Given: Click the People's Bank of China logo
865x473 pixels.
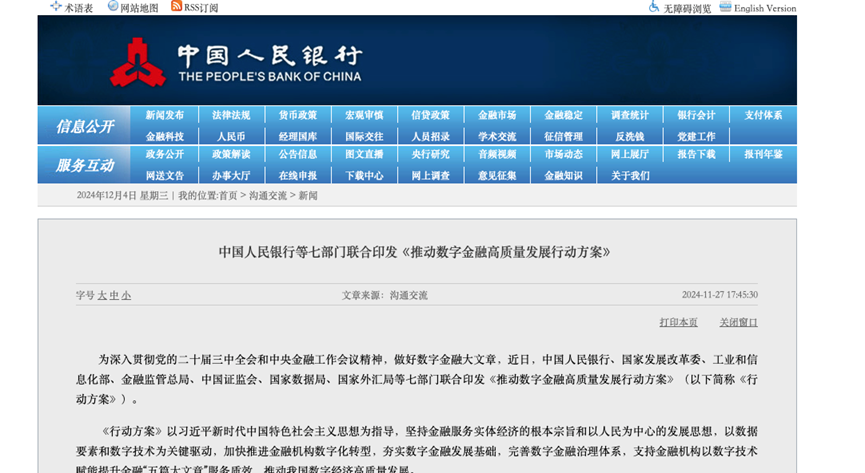Looking at the screenshot, I should (138, 61).
